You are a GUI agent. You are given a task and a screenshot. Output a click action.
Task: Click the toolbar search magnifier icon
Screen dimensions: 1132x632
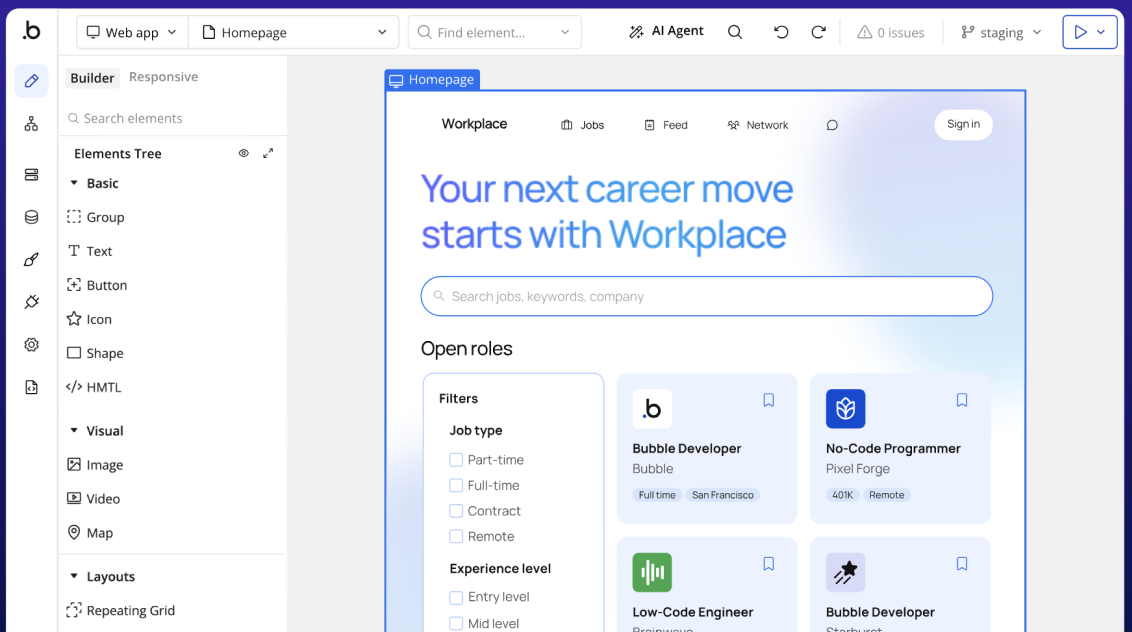[735, 32]
